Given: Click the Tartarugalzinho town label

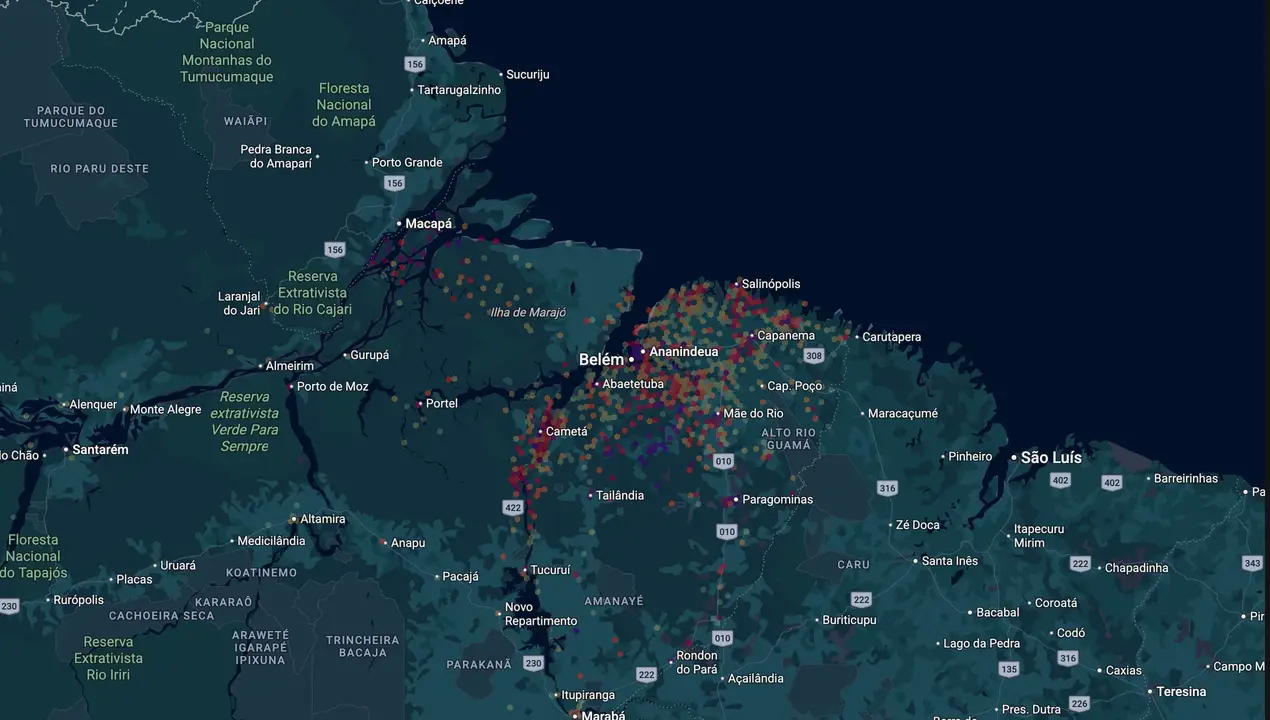Looking at the screenshot, I should tap(459, 90).
